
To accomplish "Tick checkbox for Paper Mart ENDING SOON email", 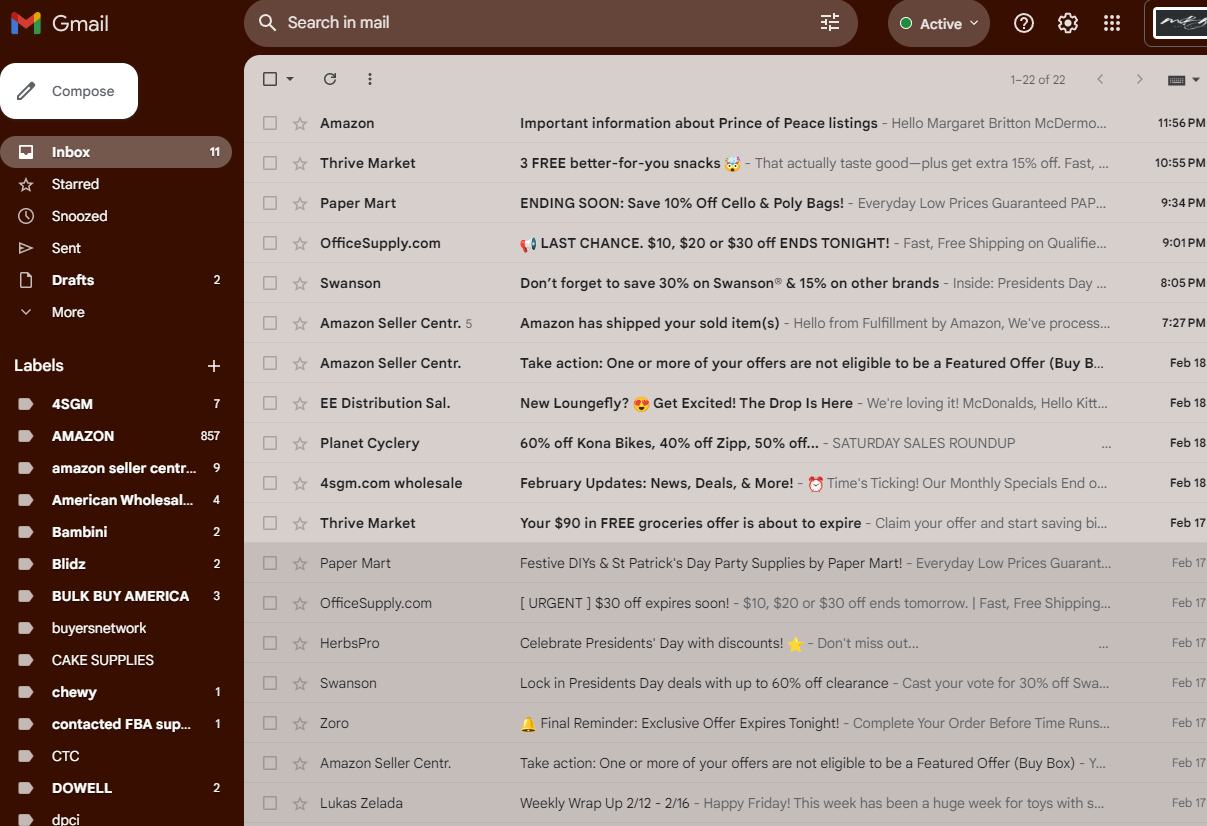I will (x=270, y=203).
